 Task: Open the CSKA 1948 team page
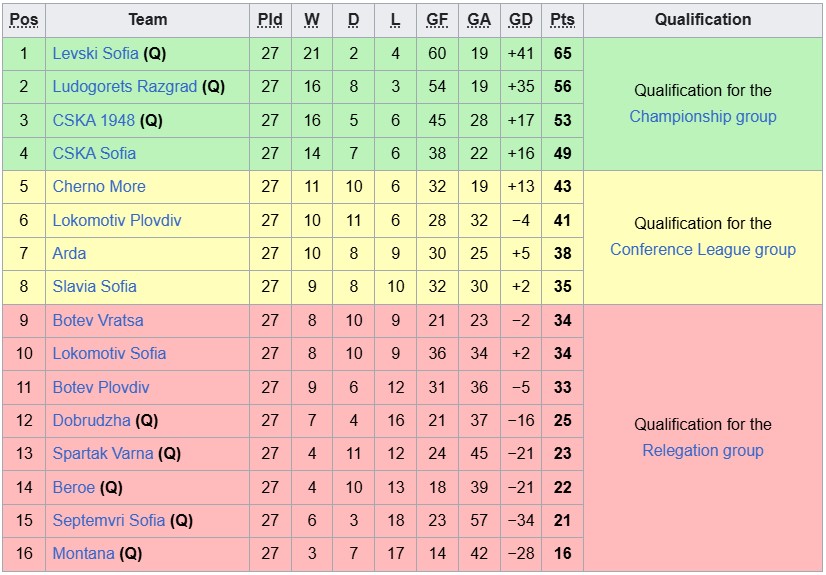click(x=94, y=120)
